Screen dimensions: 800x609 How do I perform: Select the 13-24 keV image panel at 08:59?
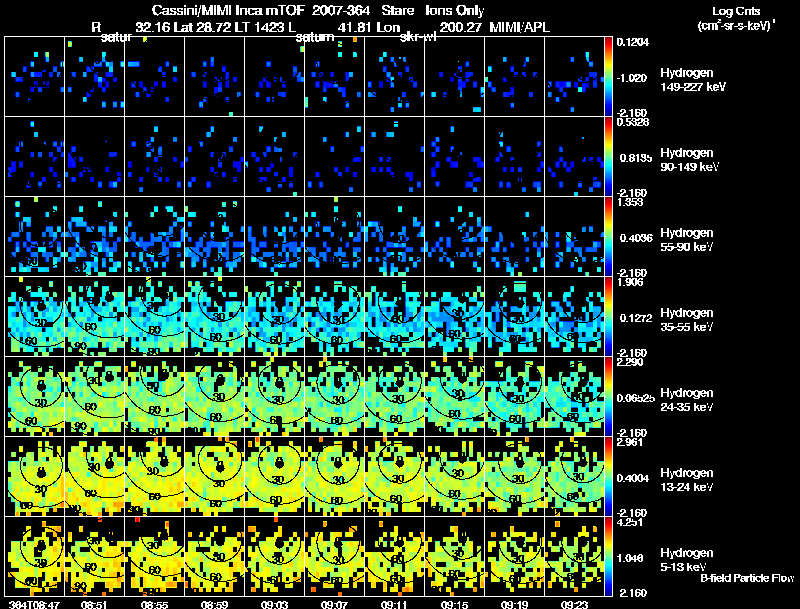(x=214, y=477)
